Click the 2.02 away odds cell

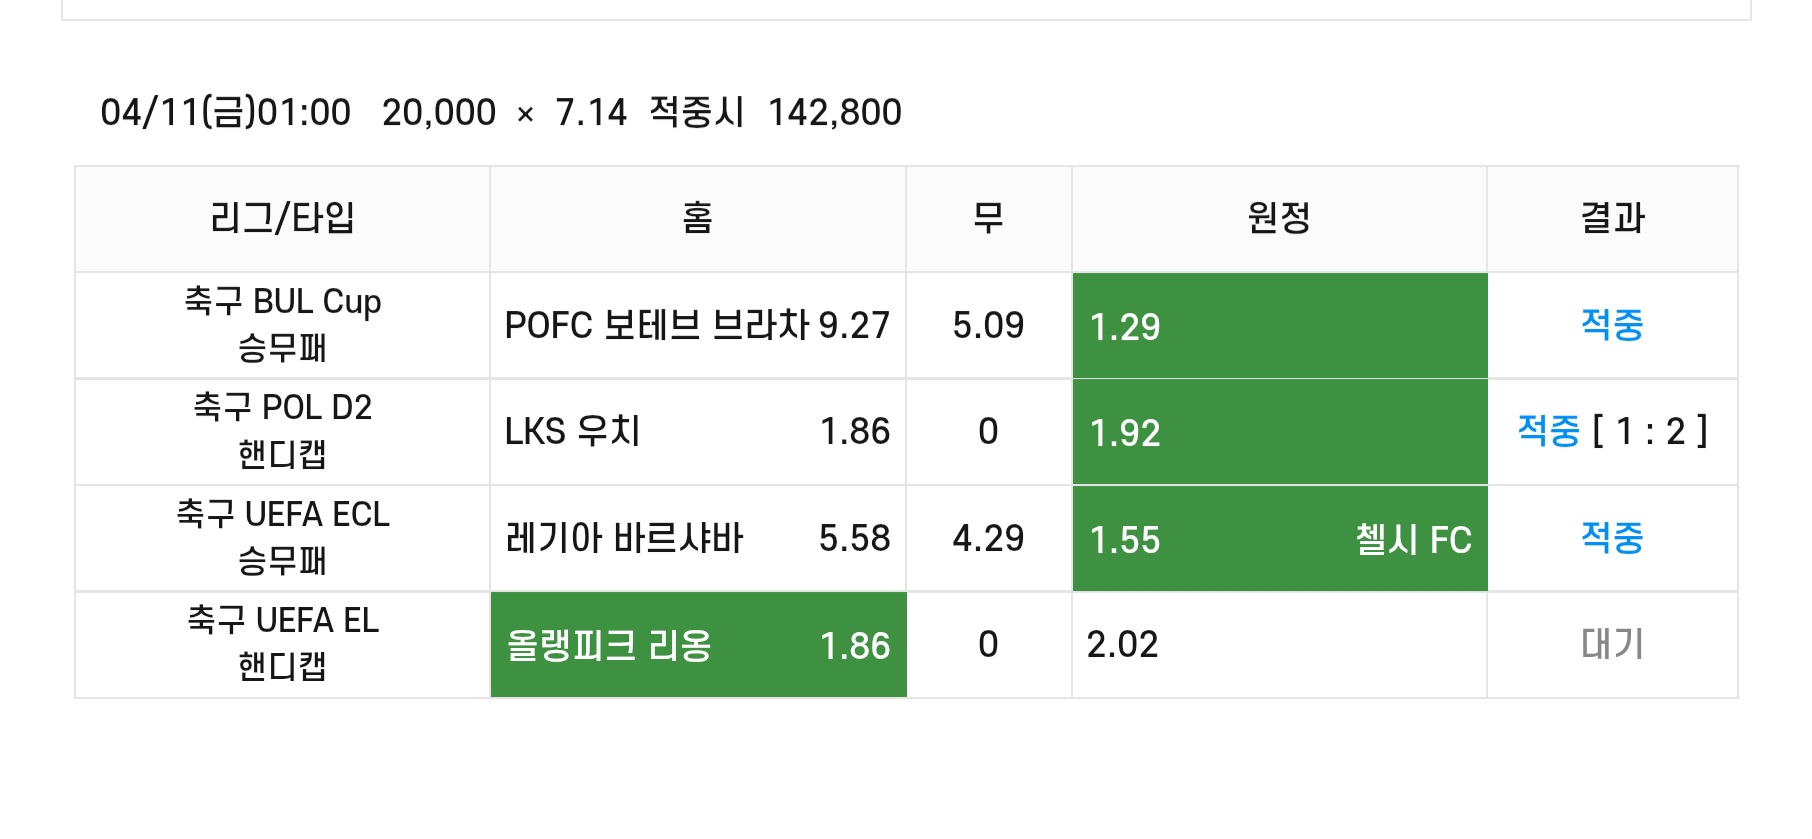[1279, 645]
